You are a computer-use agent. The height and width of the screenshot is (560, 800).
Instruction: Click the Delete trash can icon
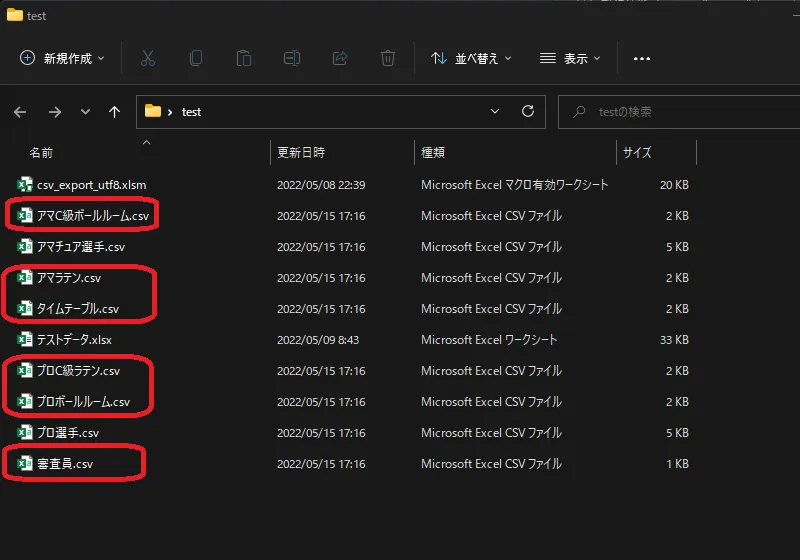point(388,59)
